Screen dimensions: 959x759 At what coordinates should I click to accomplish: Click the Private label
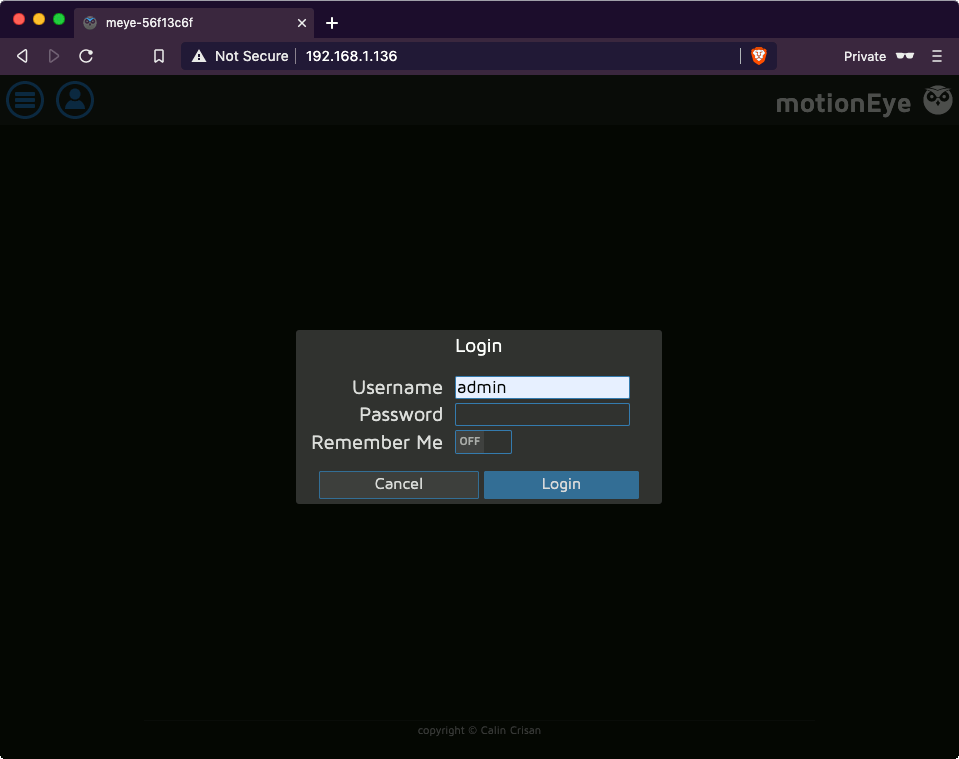[865, 56]
